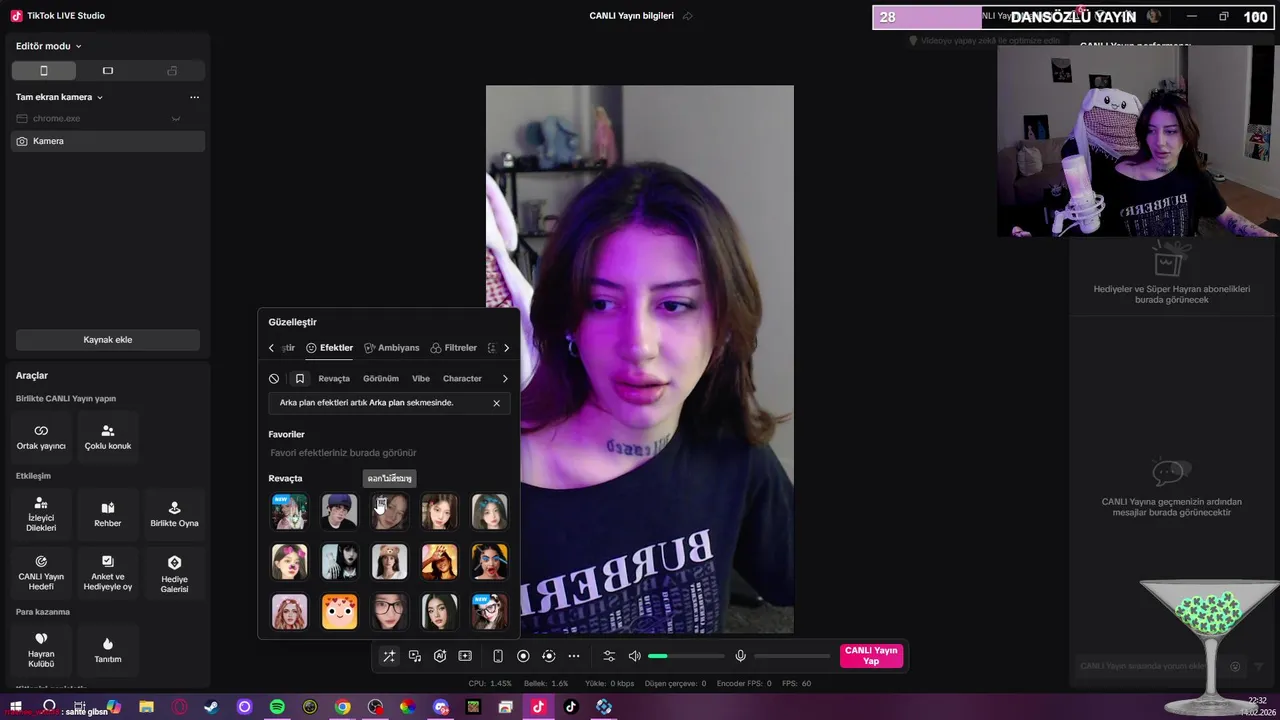Viewport: 1280px width, 720px height.
Task: Select portrait phone layout mode
Action: [43, 71]
